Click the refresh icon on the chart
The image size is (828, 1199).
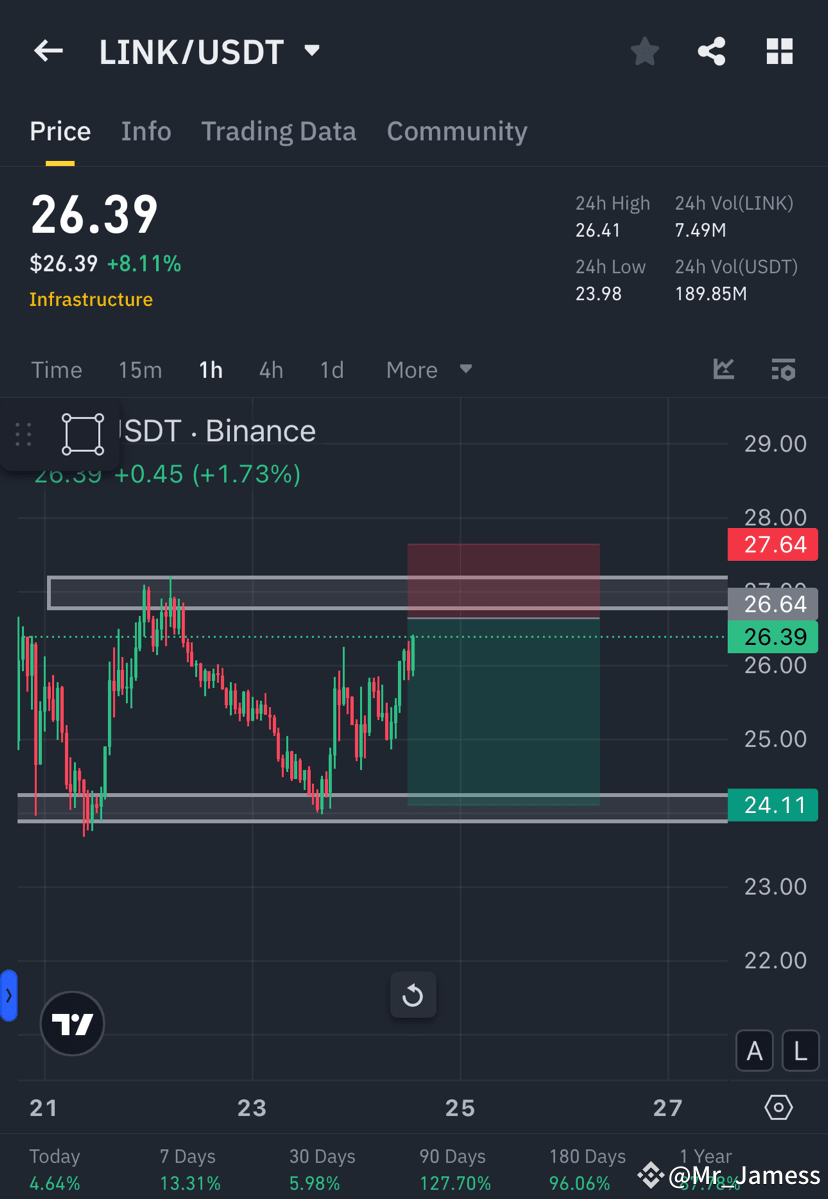coord(413,995)
